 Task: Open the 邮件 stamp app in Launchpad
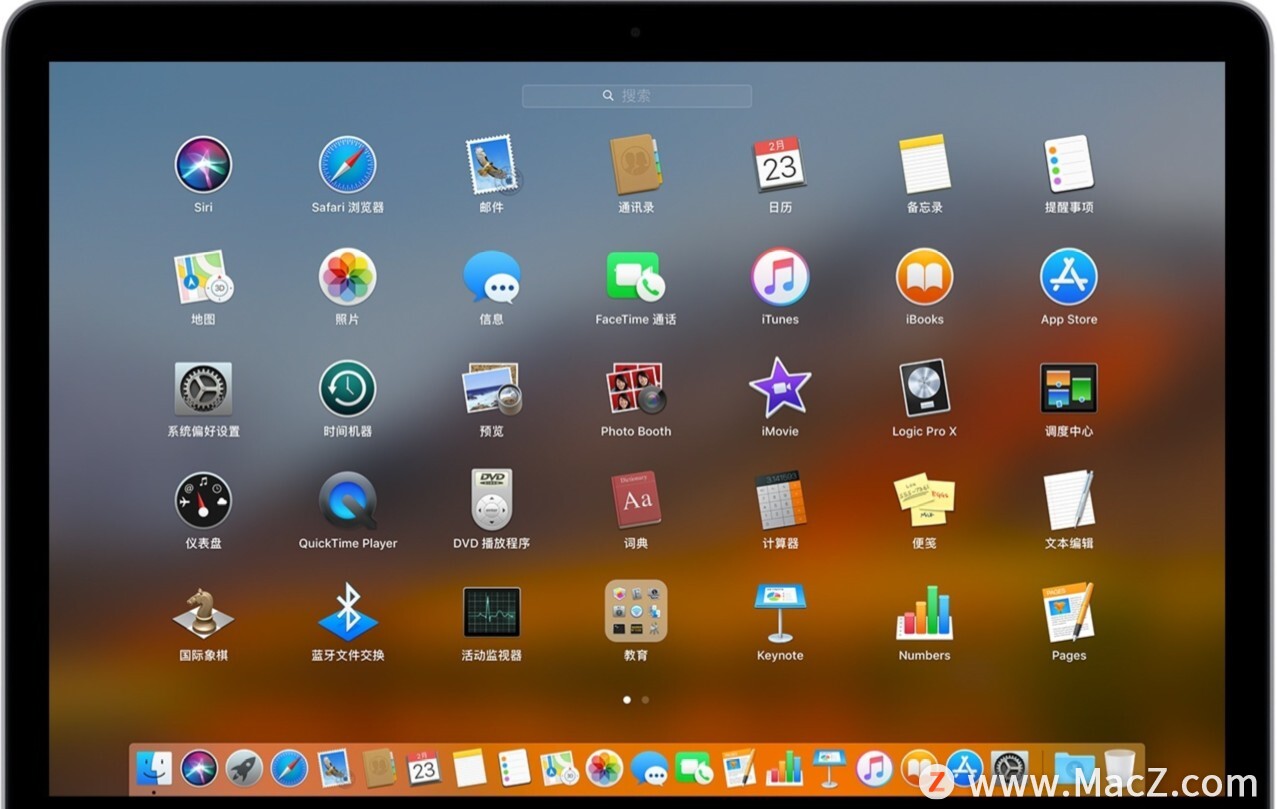pos(491,165)
